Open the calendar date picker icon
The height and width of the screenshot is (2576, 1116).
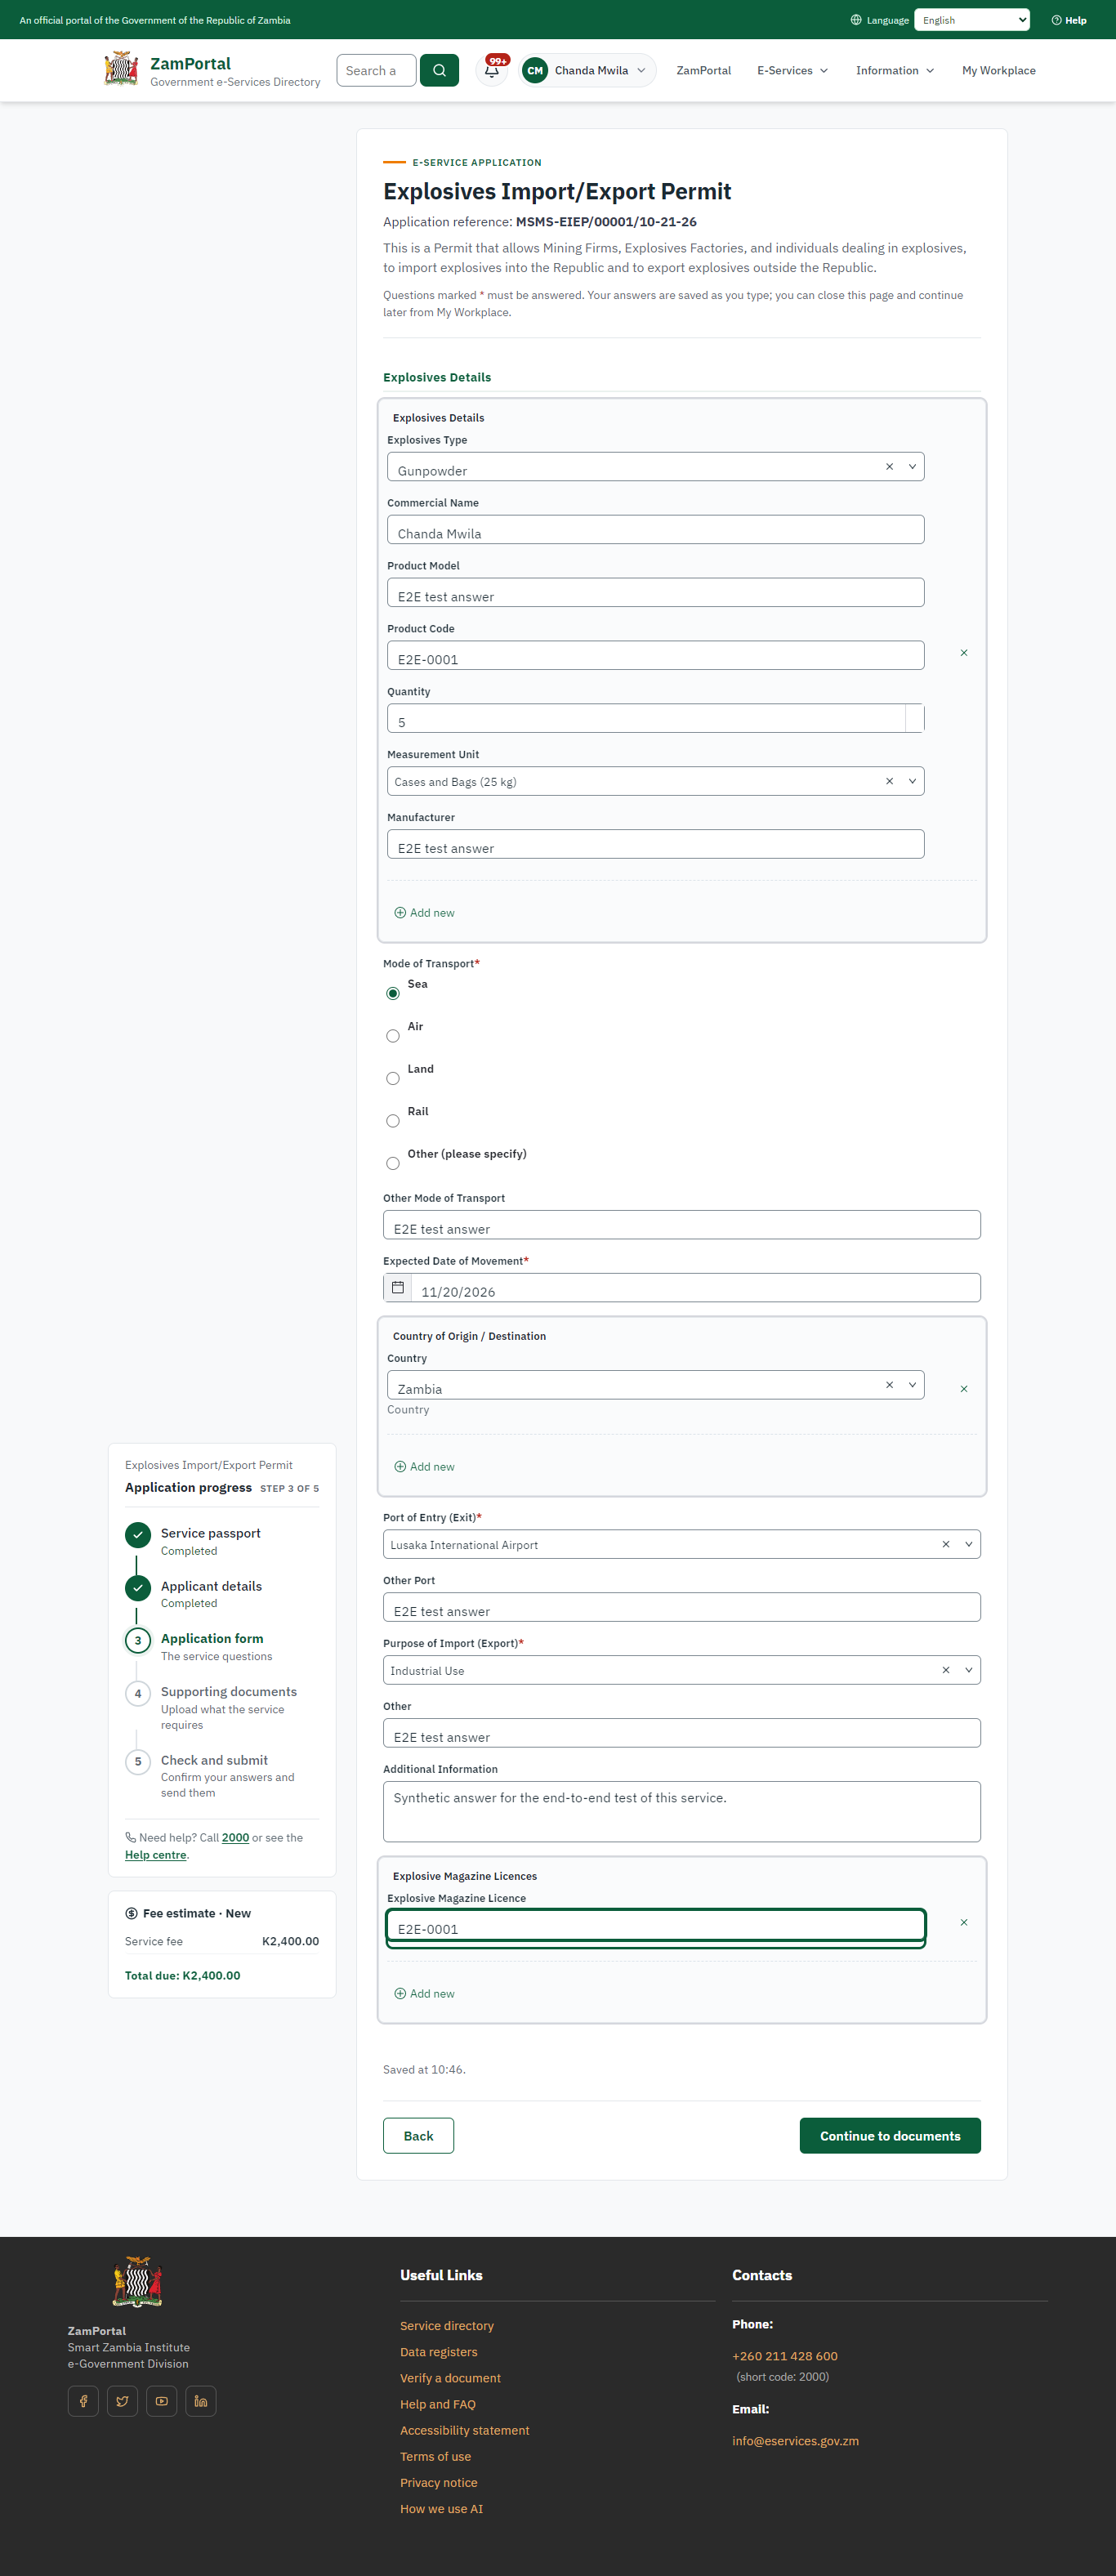click(x=397, y=1288)
